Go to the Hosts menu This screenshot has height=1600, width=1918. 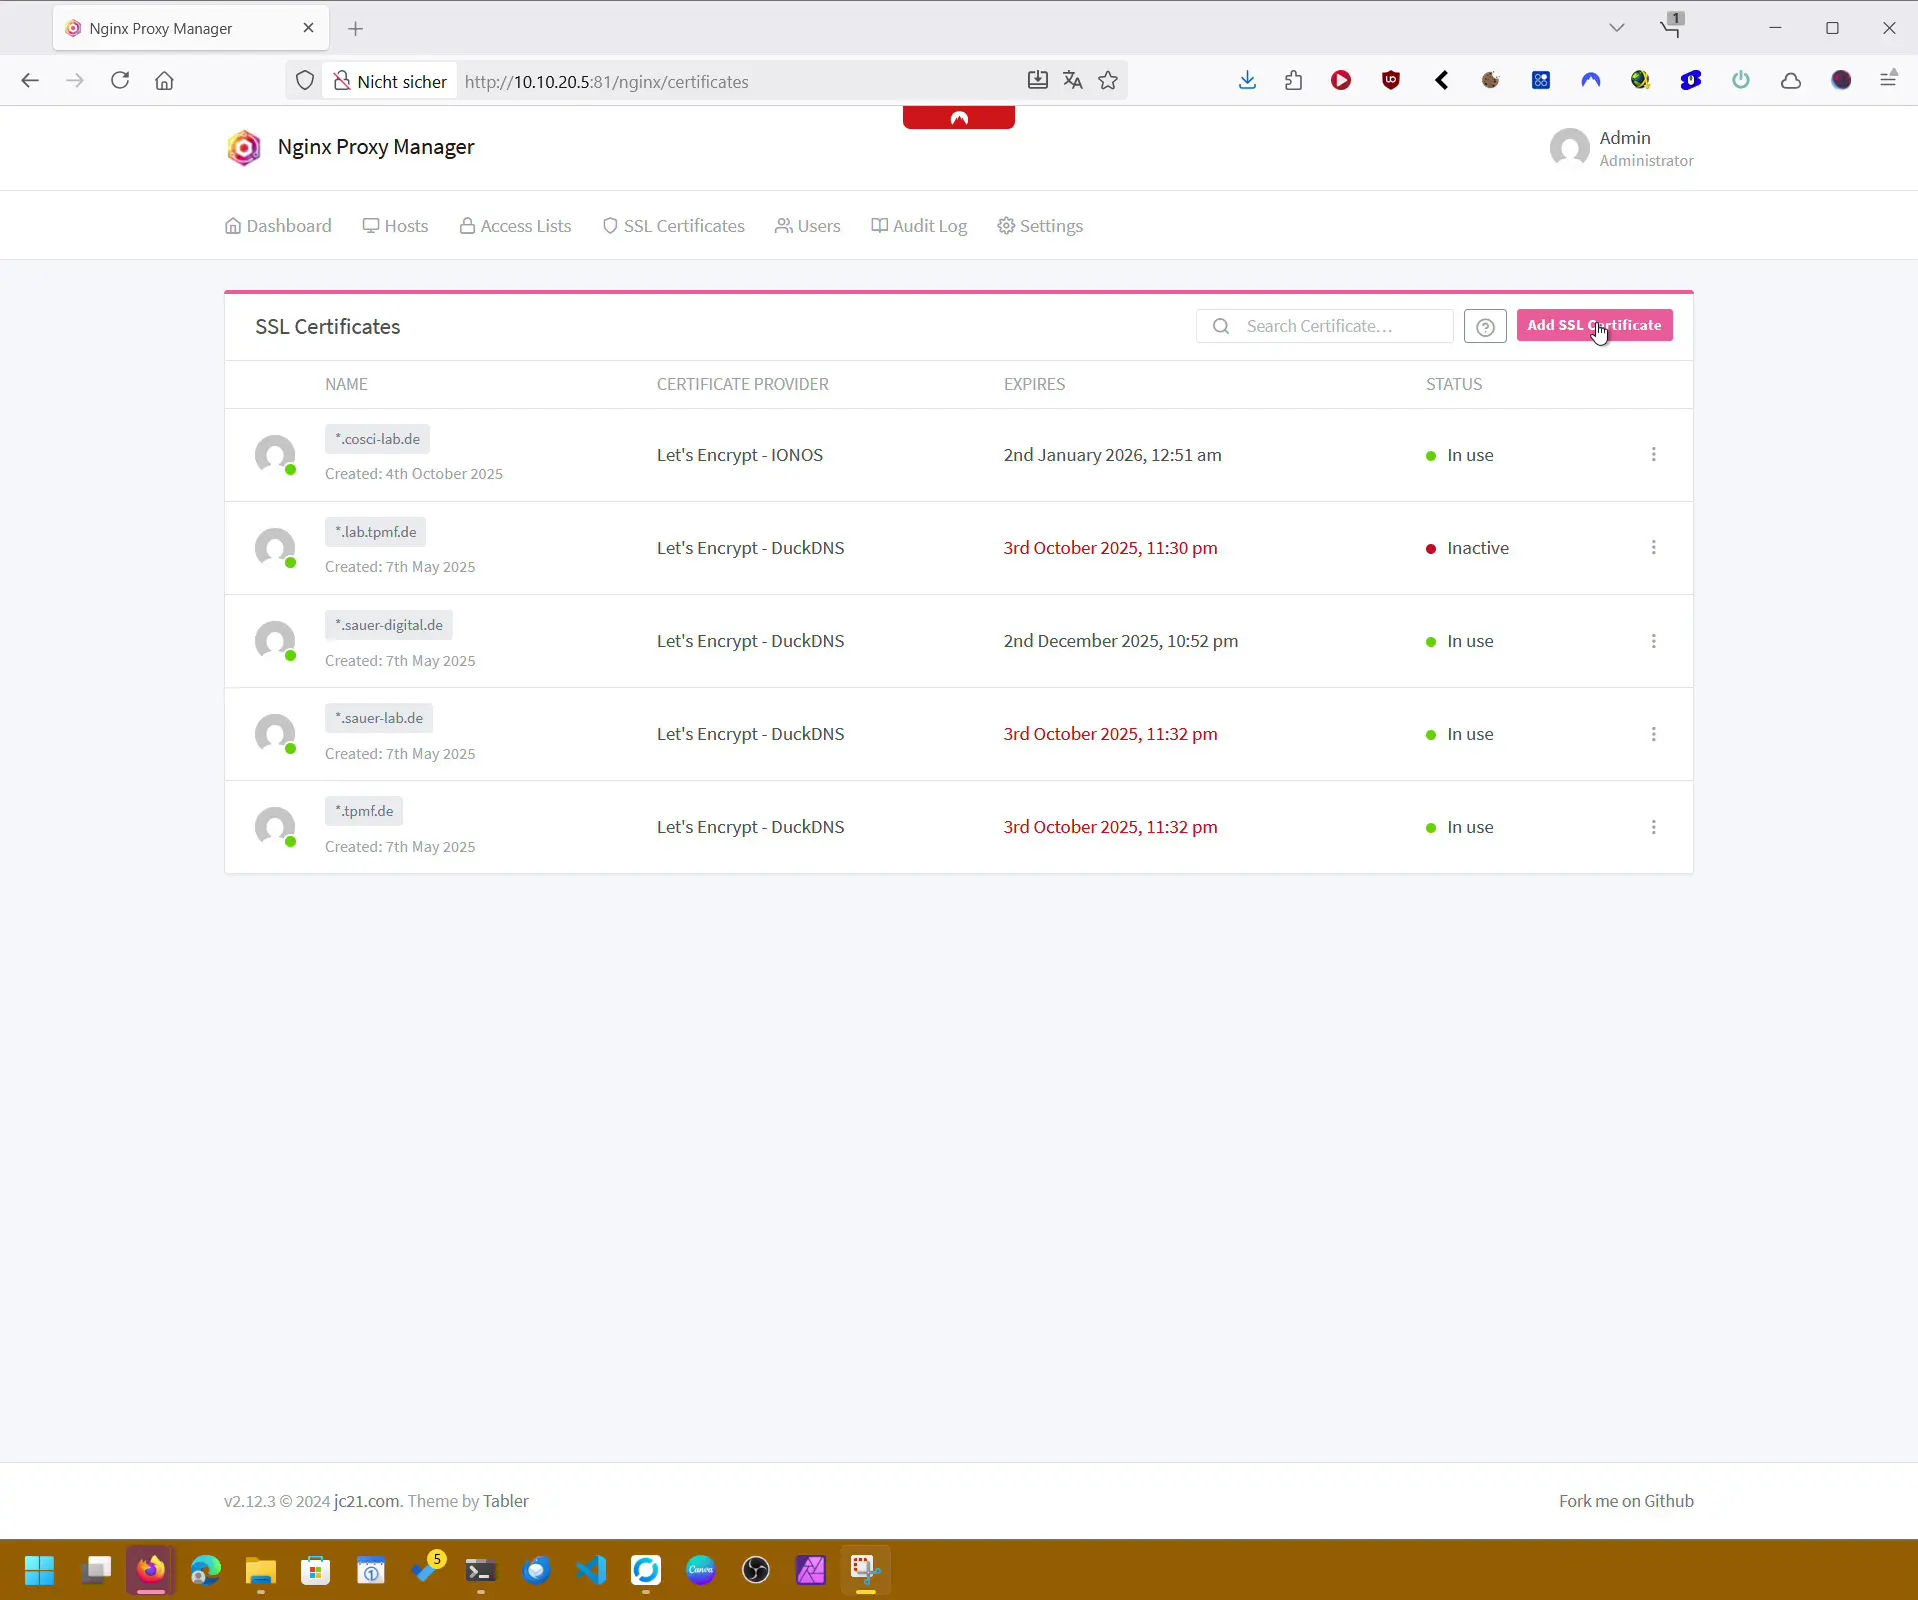(396, 226)
